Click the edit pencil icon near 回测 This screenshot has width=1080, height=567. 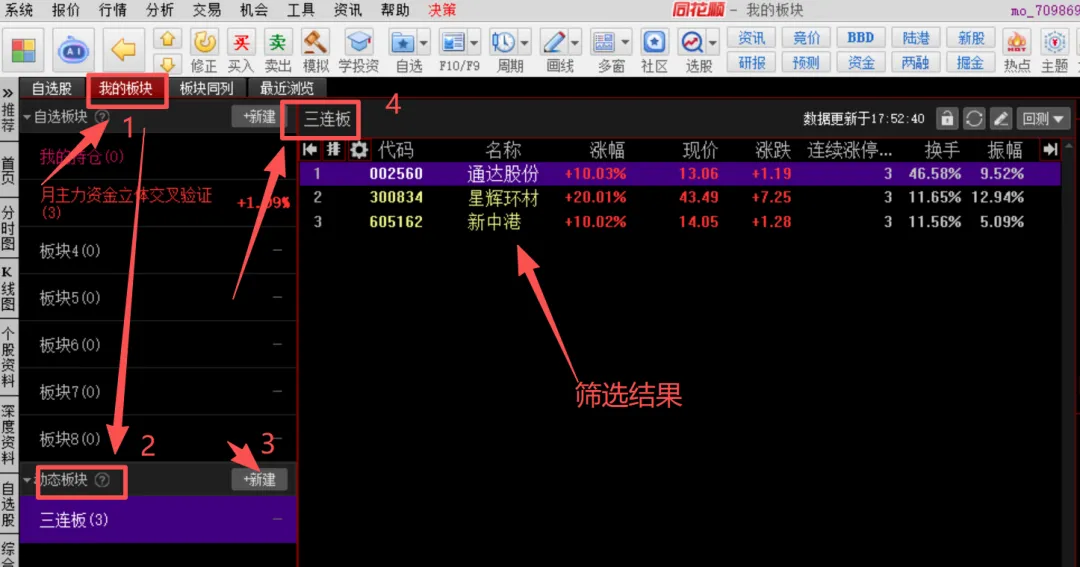click(x=1001, y=118)
